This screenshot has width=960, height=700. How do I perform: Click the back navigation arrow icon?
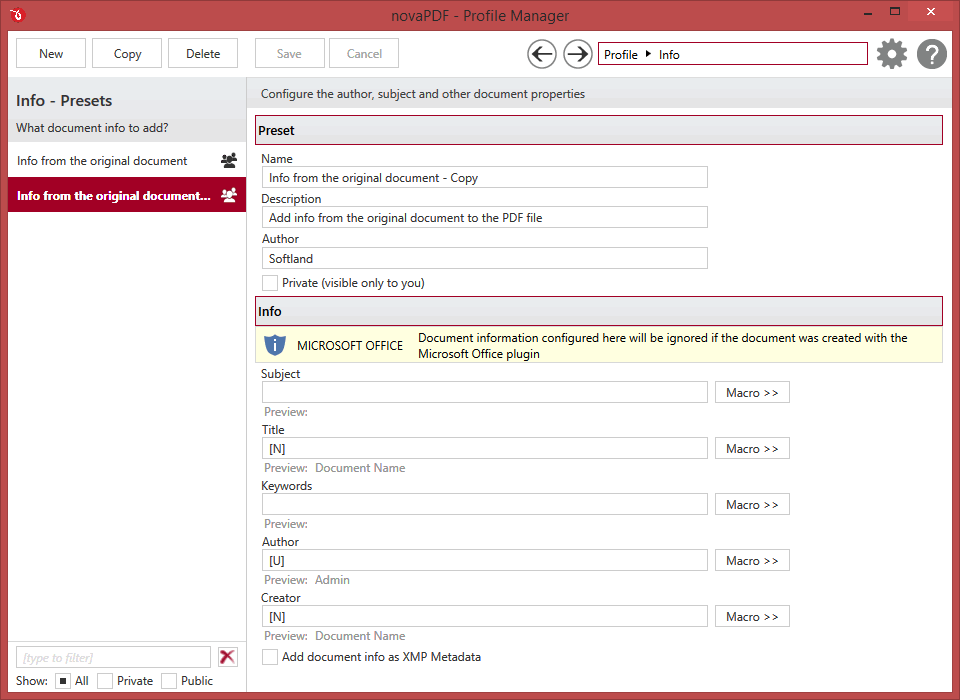542,55
